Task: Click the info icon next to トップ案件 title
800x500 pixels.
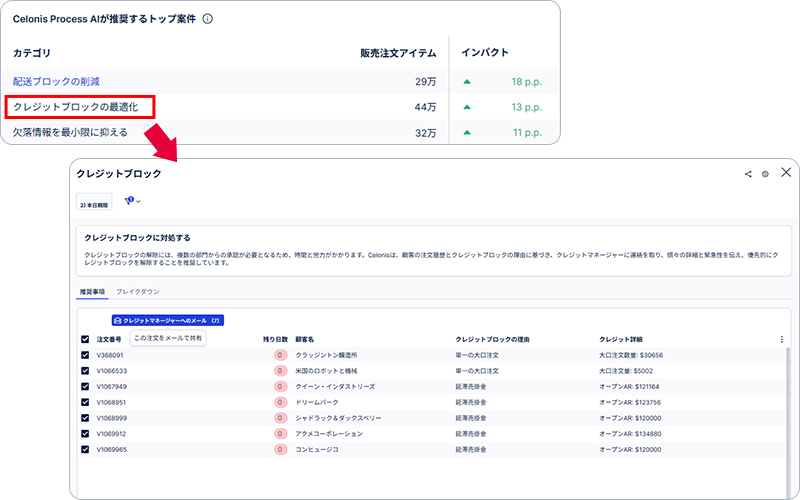Action: point(207,19)
